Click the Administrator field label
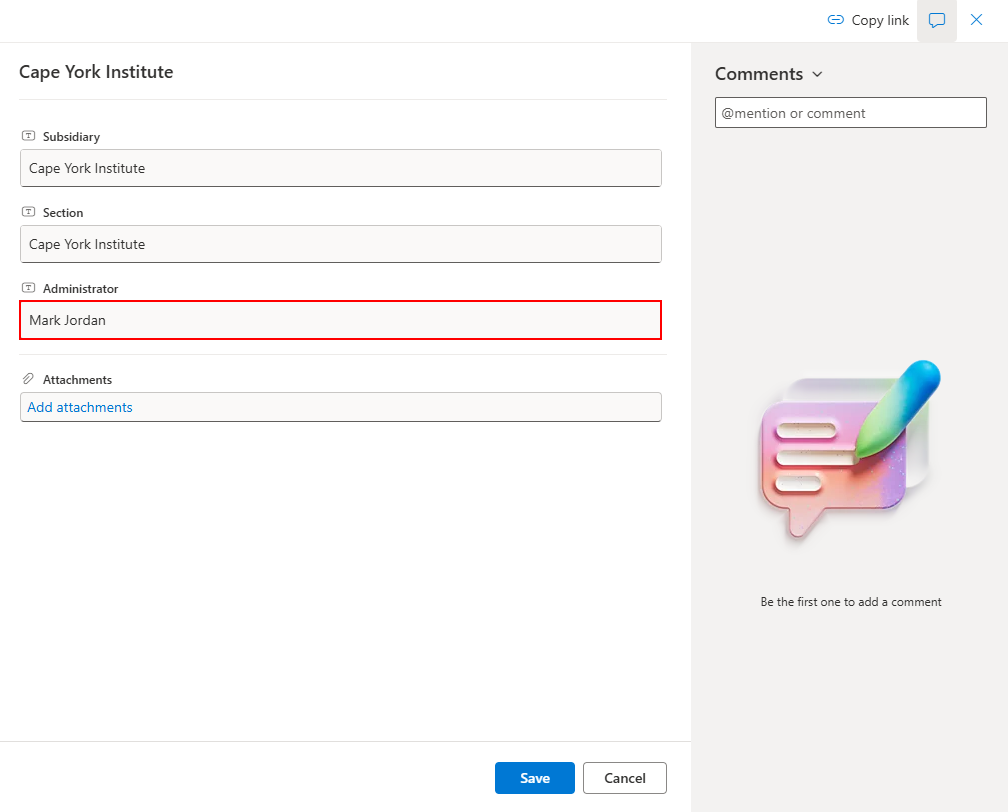 tap(80, 289)
